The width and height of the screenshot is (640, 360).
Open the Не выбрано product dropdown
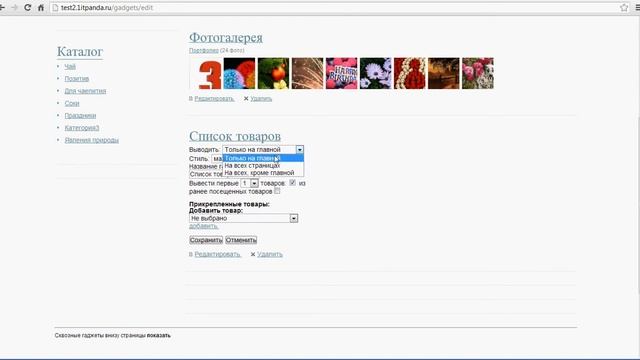(243, 218)
